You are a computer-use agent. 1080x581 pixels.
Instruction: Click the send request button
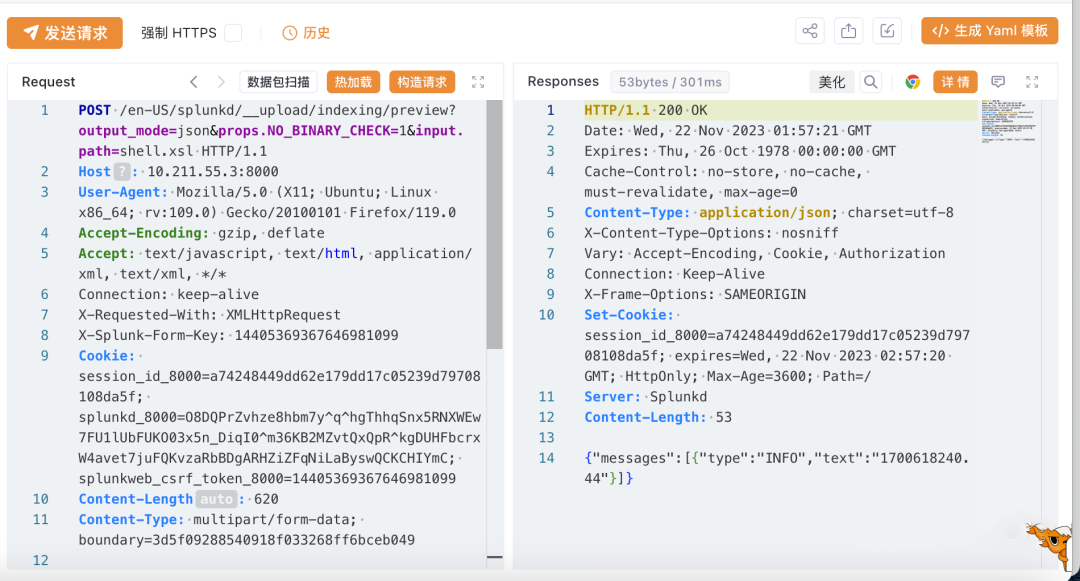coord(65,33)
